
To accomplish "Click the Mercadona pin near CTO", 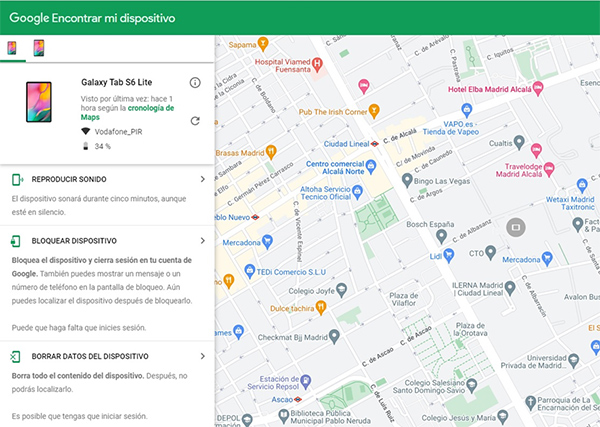I will [548, 259].
